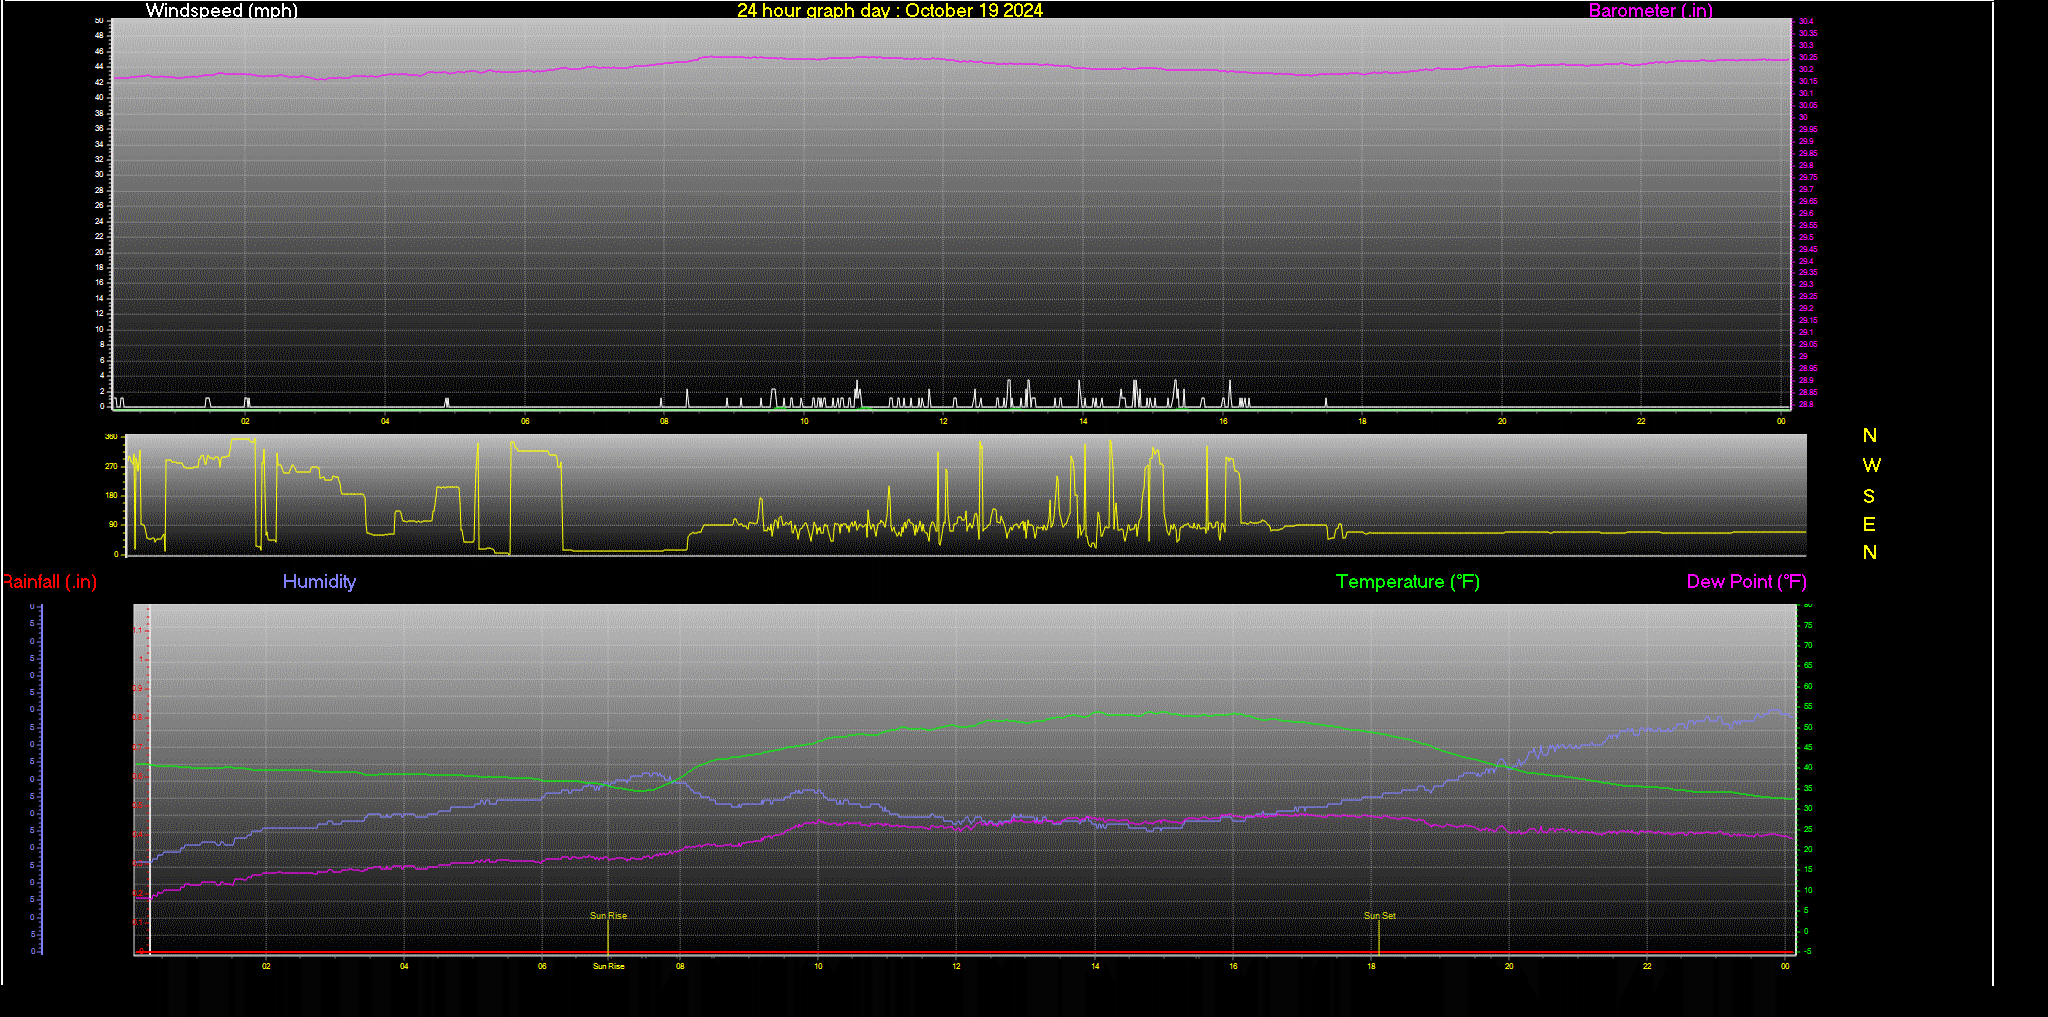Click the "N" compass letter directly below "E"

[x=1870, y=552]
